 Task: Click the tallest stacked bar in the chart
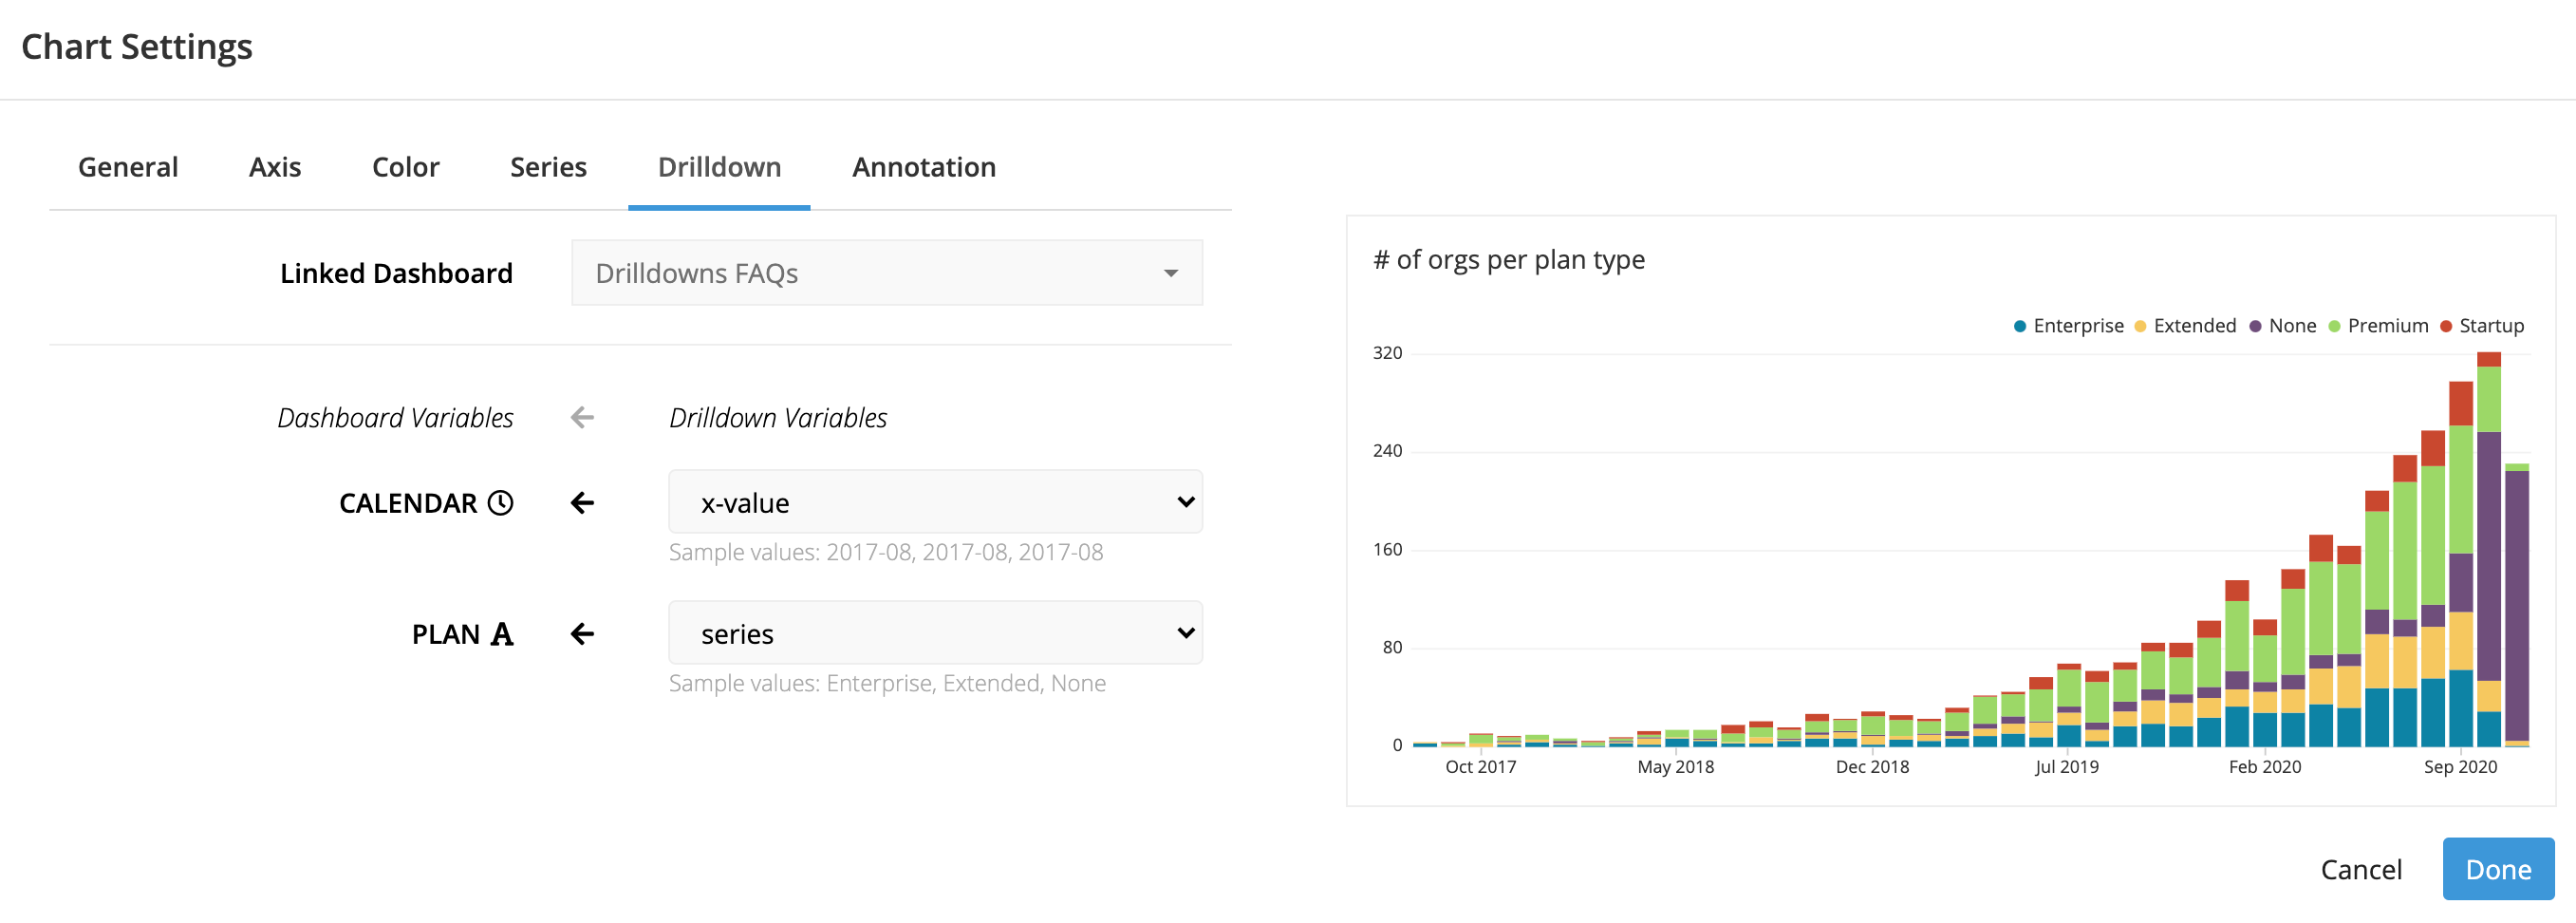click(2488, 550)
